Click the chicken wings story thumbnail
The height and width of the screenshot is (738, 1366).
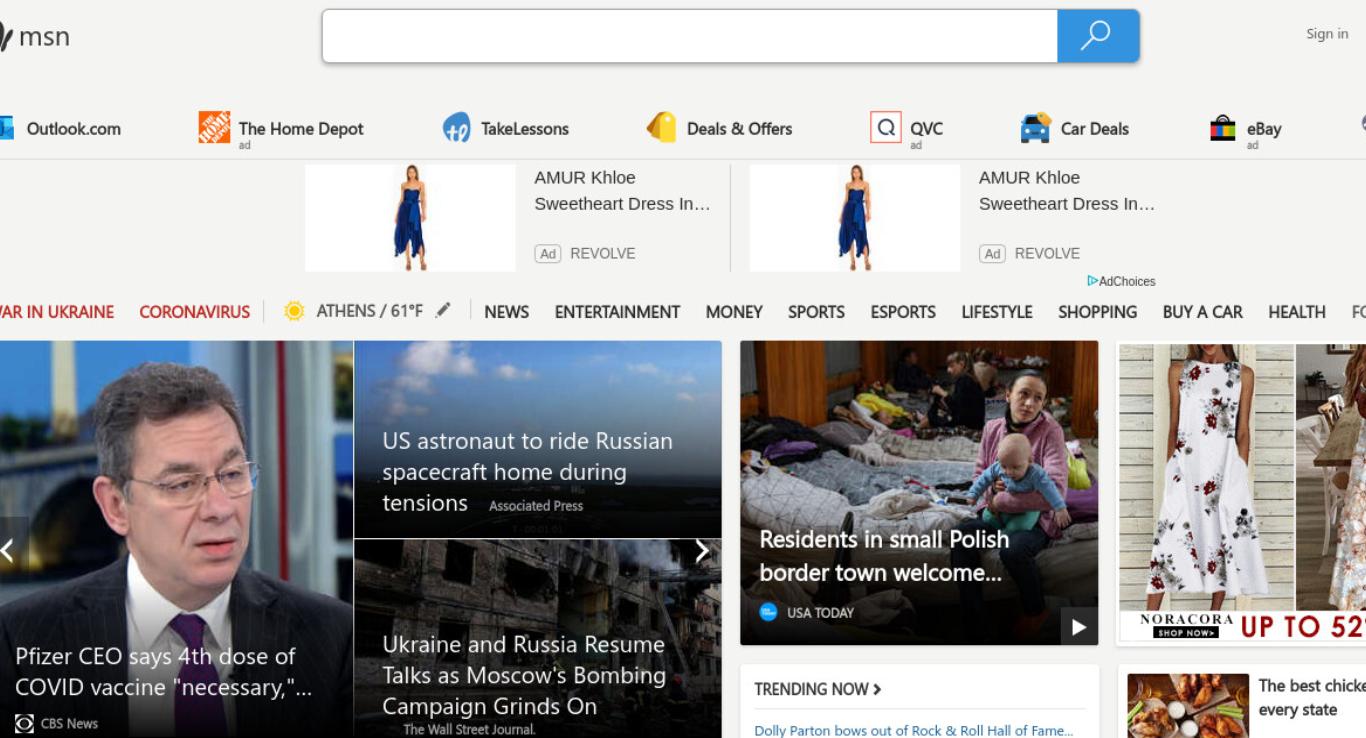click(x=1188, y=706)
